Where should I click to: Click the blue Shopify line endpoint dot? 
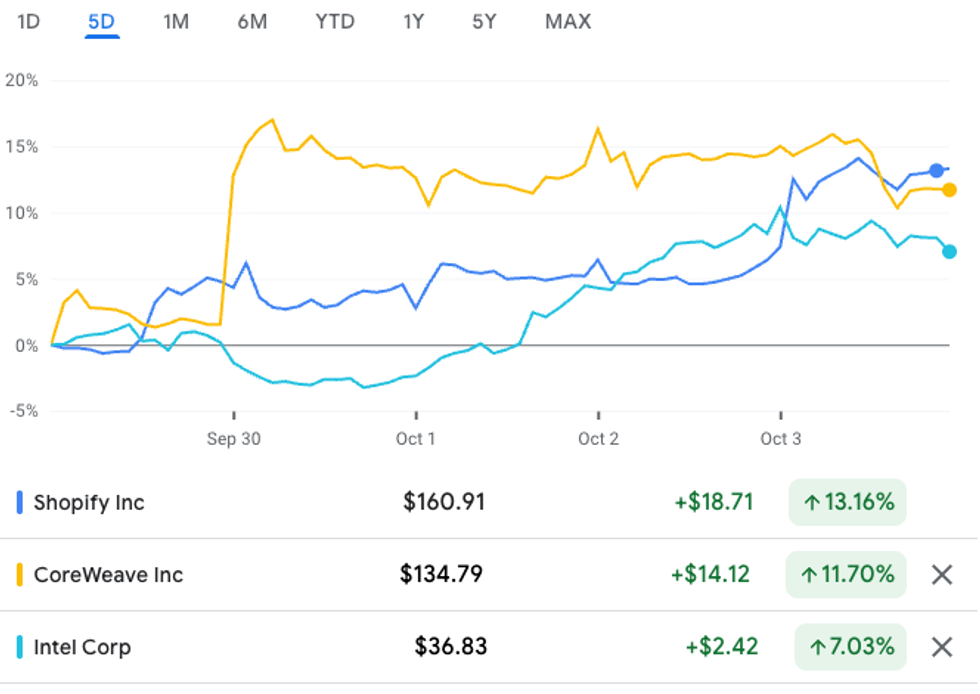[936, 171]
